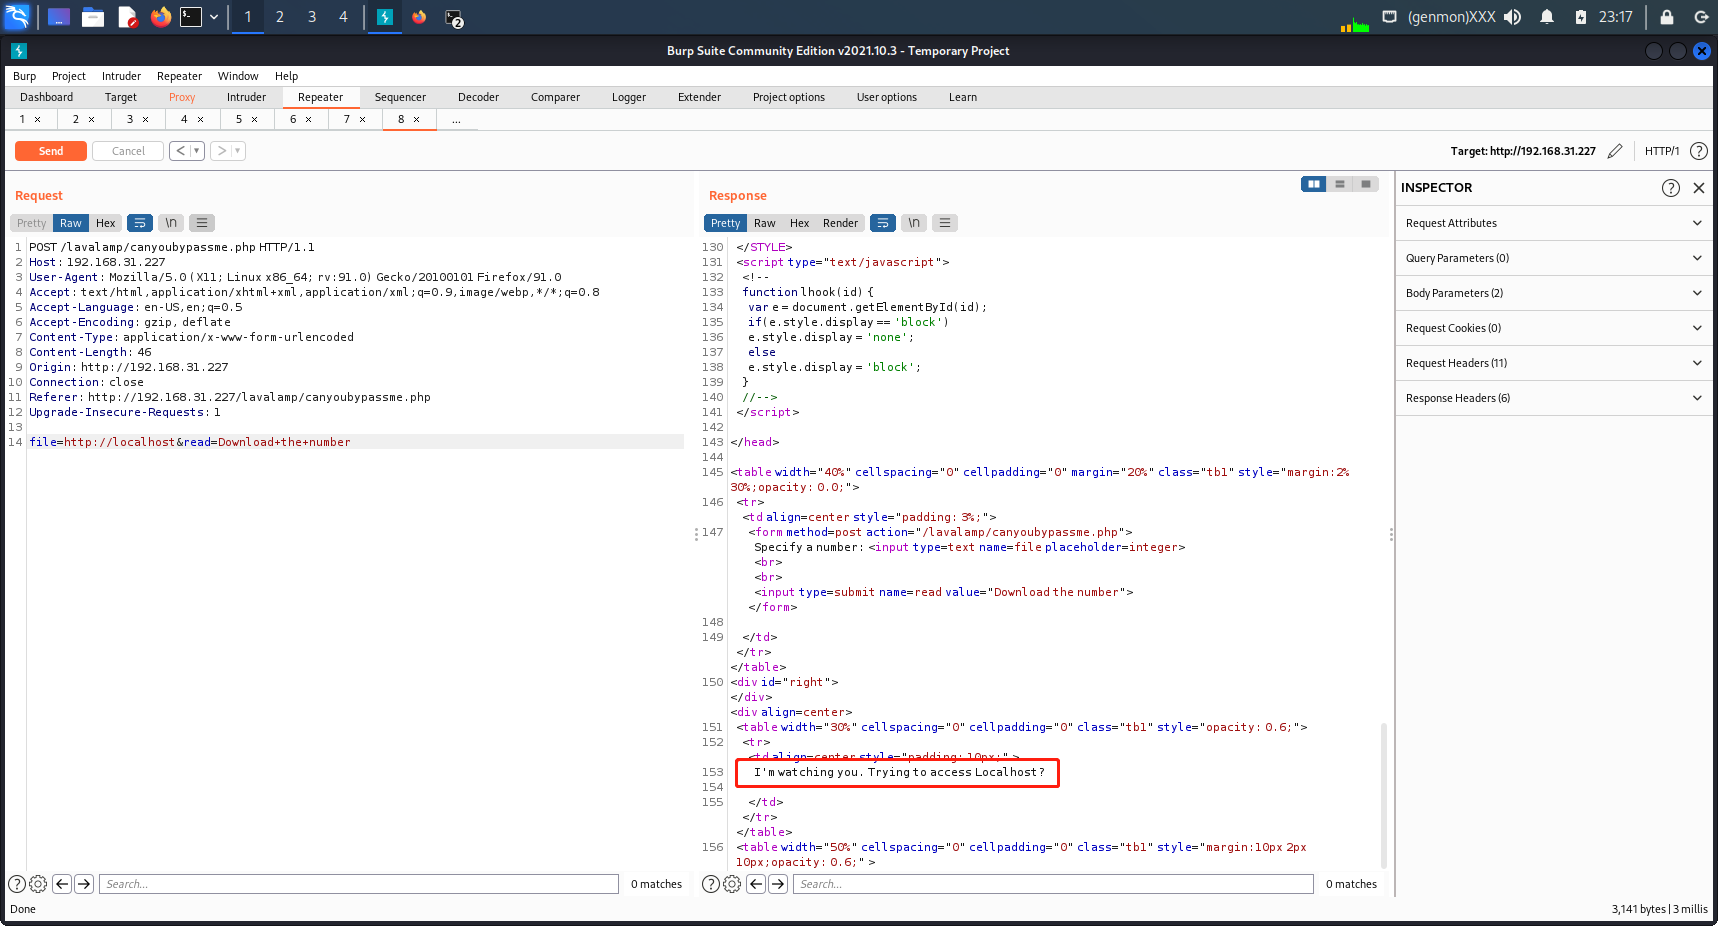Screen dimensions: 1718x926
Task: Switch response view to Pretty
Action: (x=726, y=223)
